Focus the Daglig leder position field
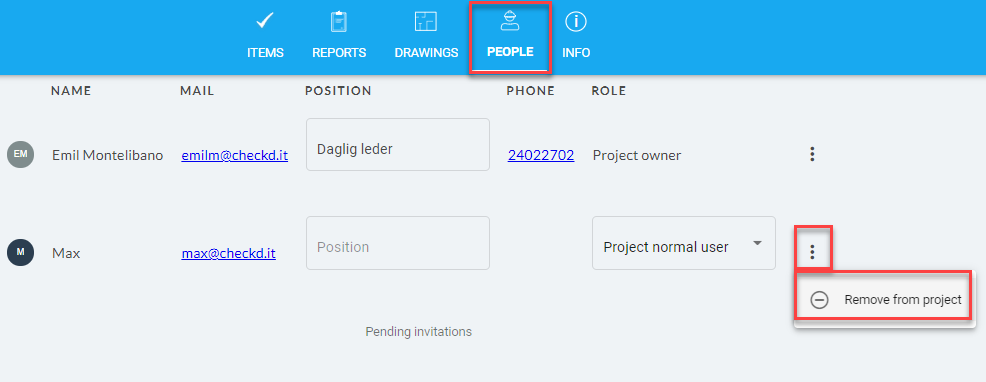 397,145
